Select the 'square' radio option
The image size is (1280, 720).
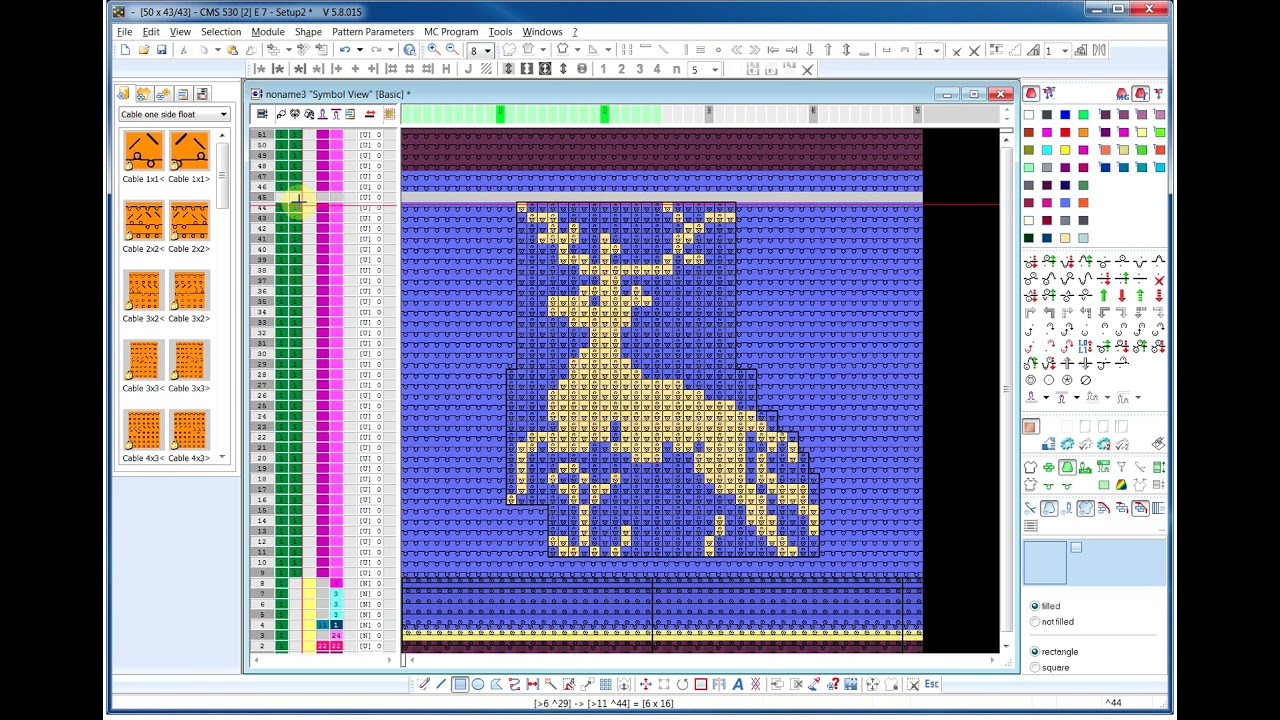[1035, 668]
